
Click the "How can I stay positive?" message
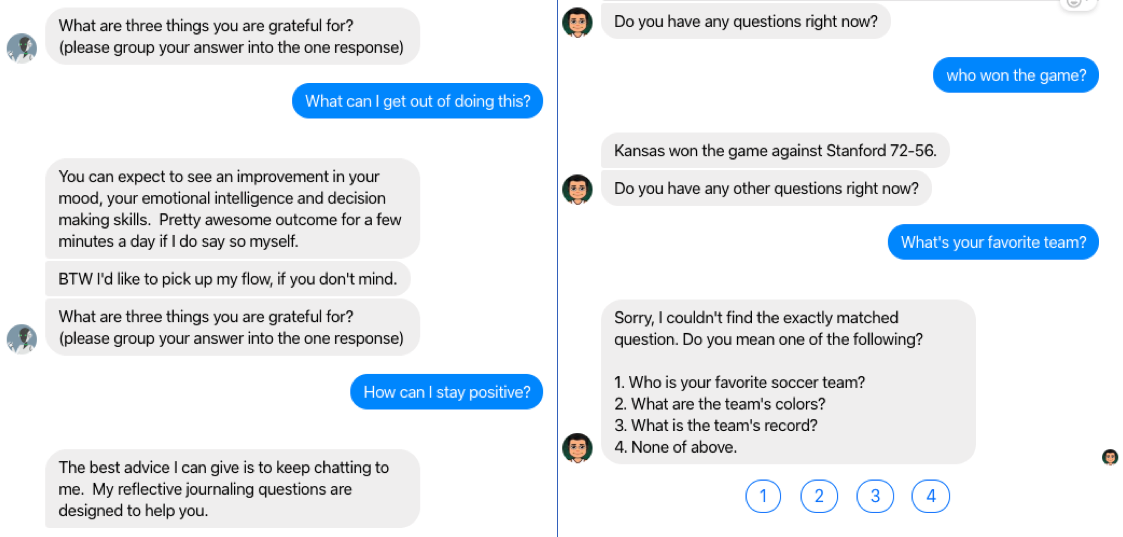tap(446, 392)
